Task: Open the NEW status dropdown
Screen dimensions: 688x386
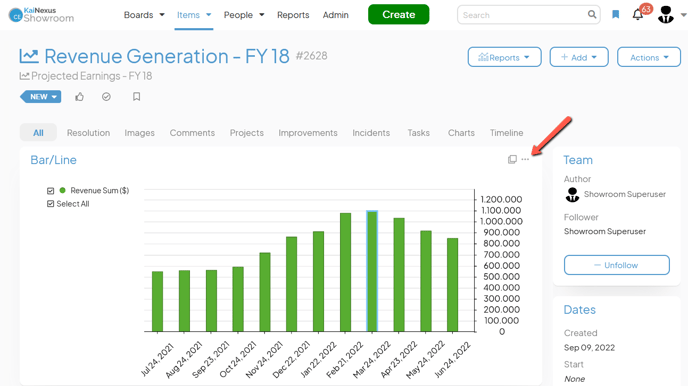Action: click(x=41, y=97)
